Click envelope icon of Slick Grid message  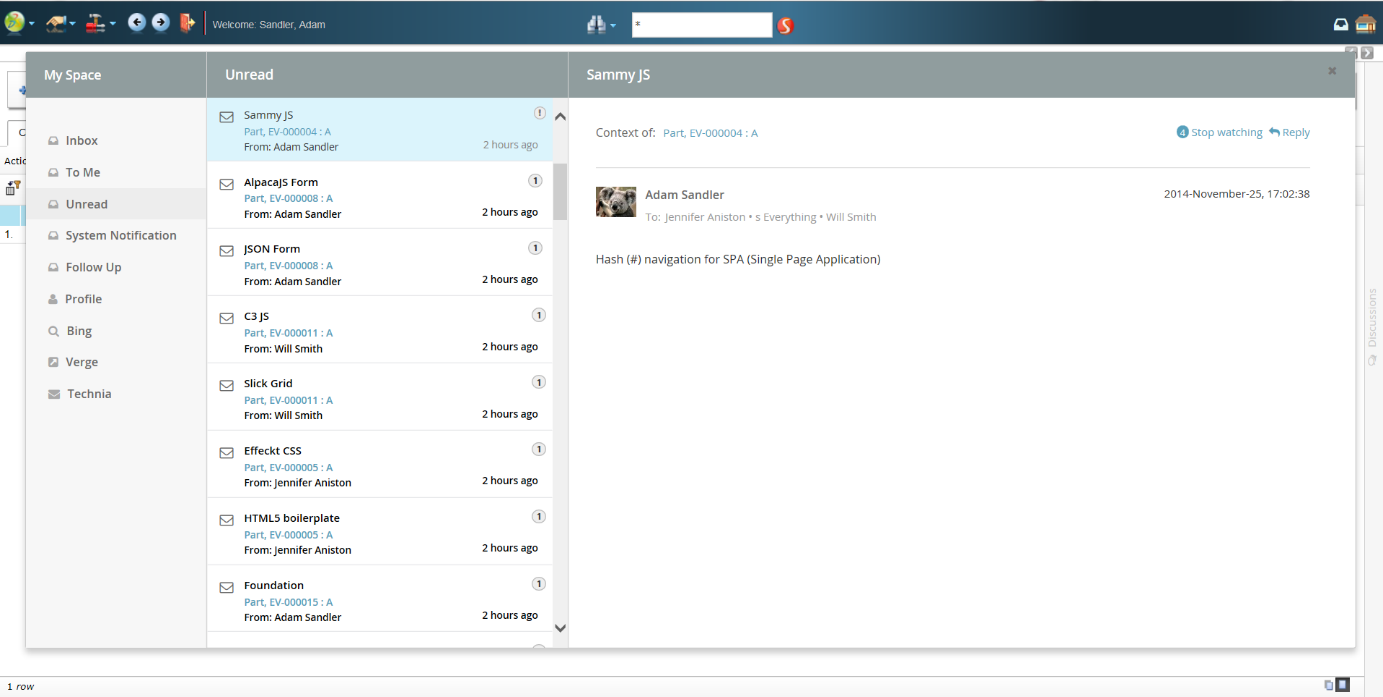227,385
